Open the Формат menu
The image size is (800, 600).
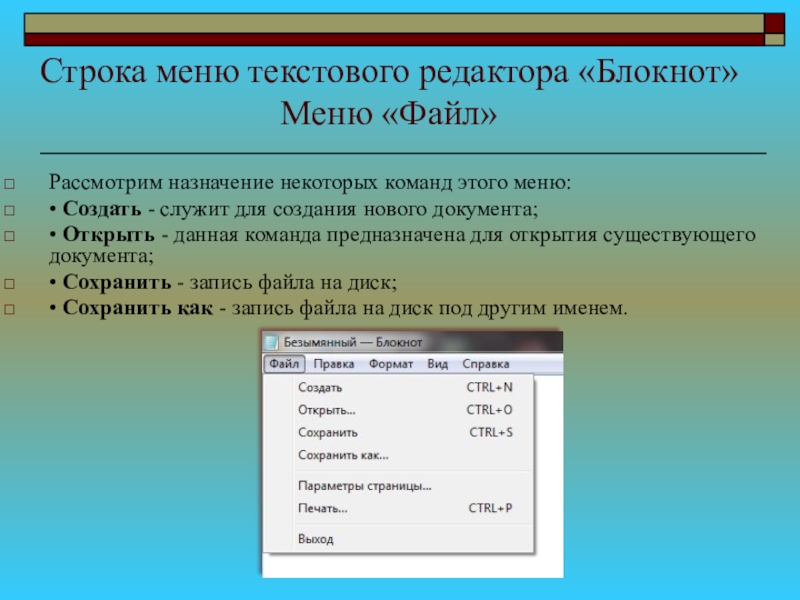click(391, 364)
